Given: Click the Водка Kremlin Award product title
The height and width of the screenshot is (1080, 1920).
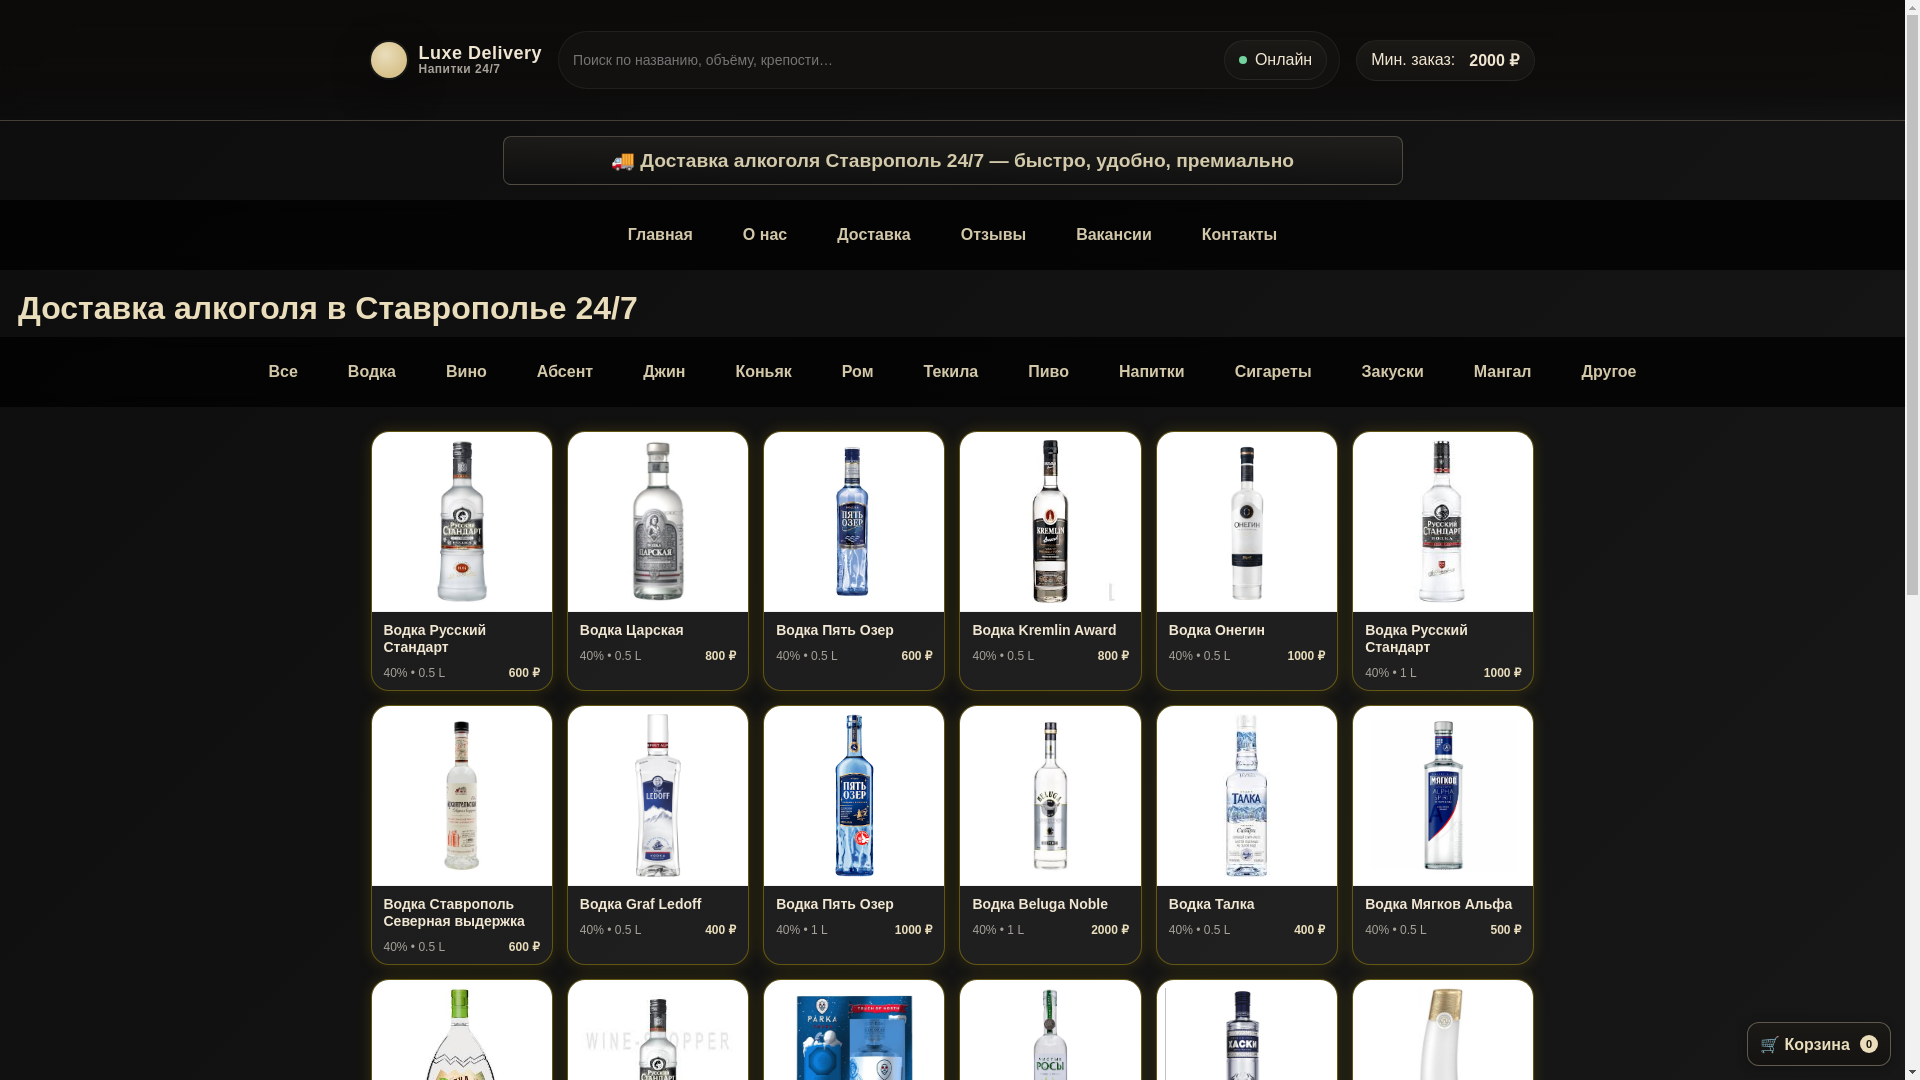Looking at the screenshot, I should (x=1044, y=630).
